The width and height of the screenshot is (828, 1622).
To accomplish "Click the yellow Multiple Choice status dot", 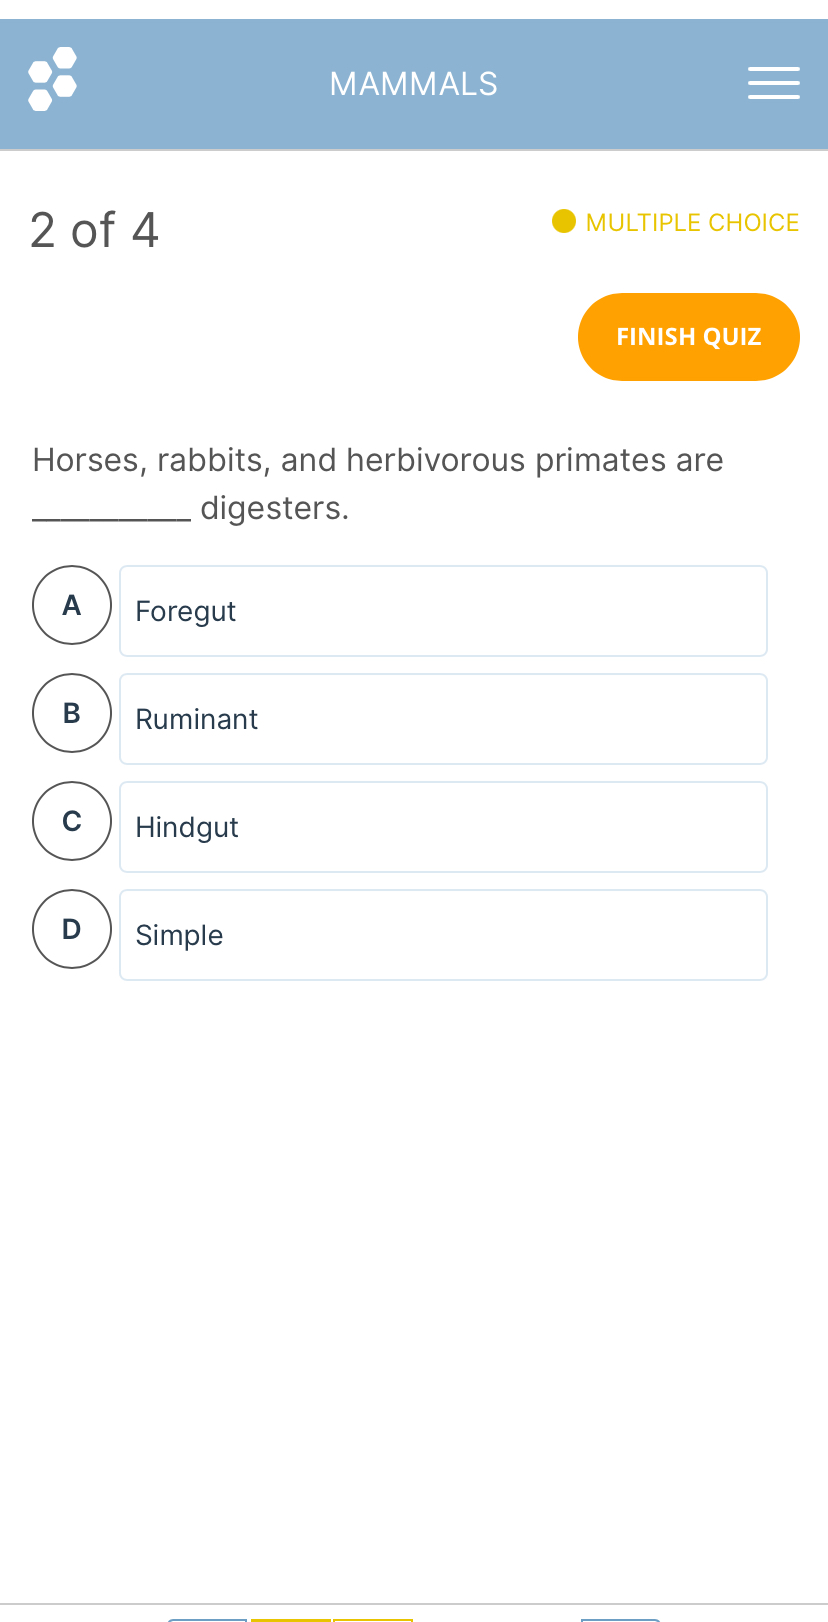I will 564,221.
